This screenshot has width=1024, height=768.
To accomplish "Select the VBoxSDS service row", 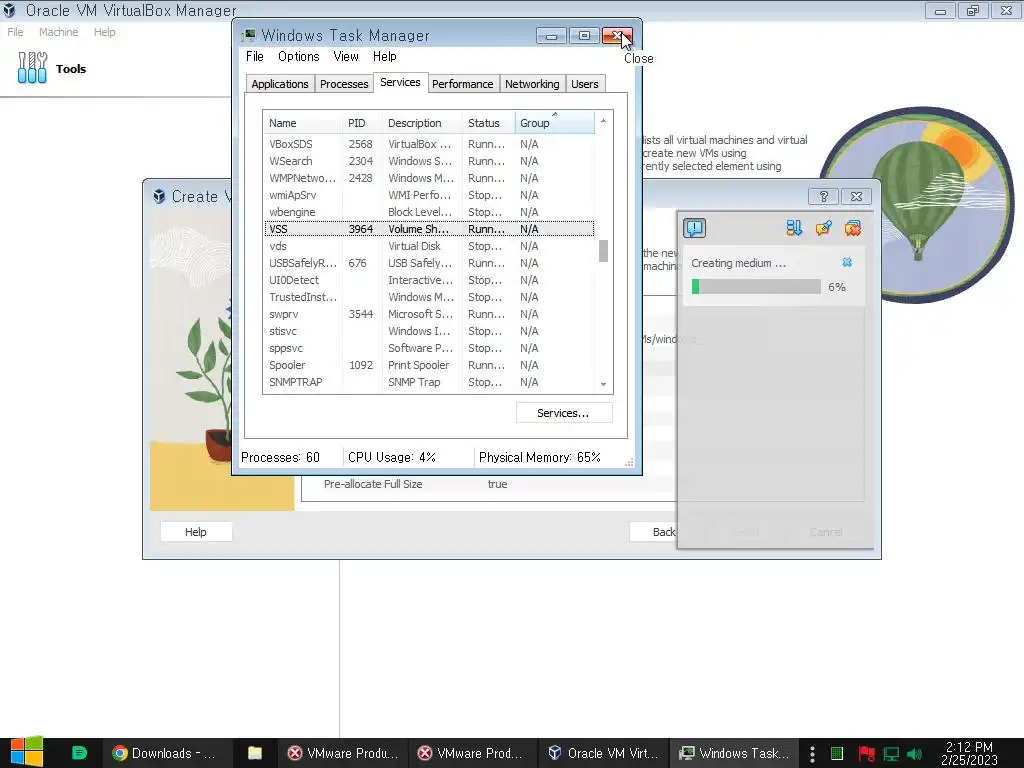I will (429, 144).
